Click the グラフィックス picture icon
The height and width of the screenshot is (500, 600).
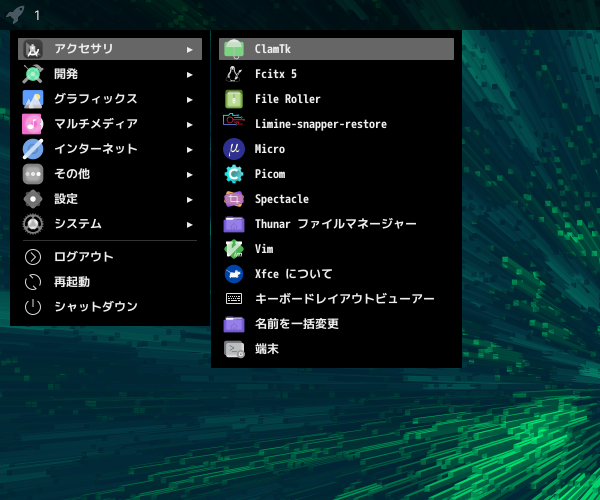point(33,99)
